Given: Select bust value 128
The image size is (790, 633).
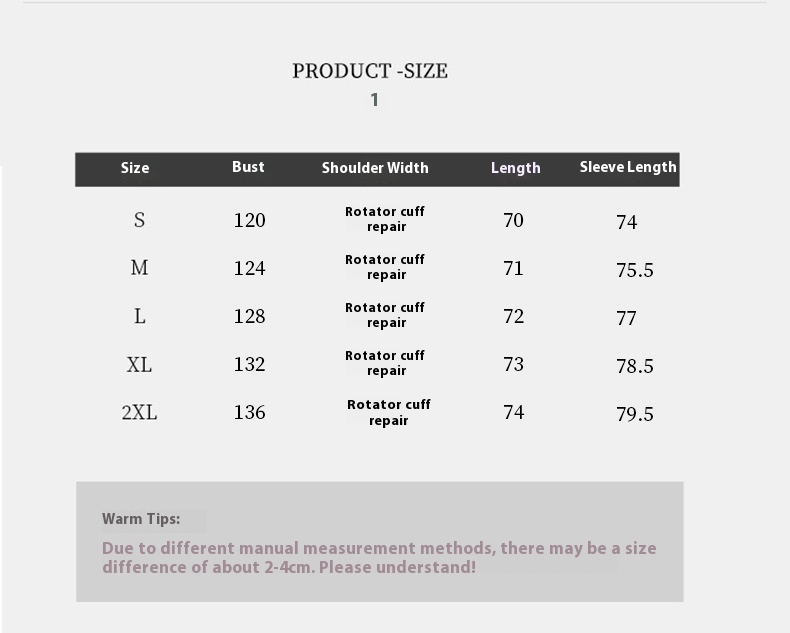Looking at the screenshot, I should click(250, 316).
